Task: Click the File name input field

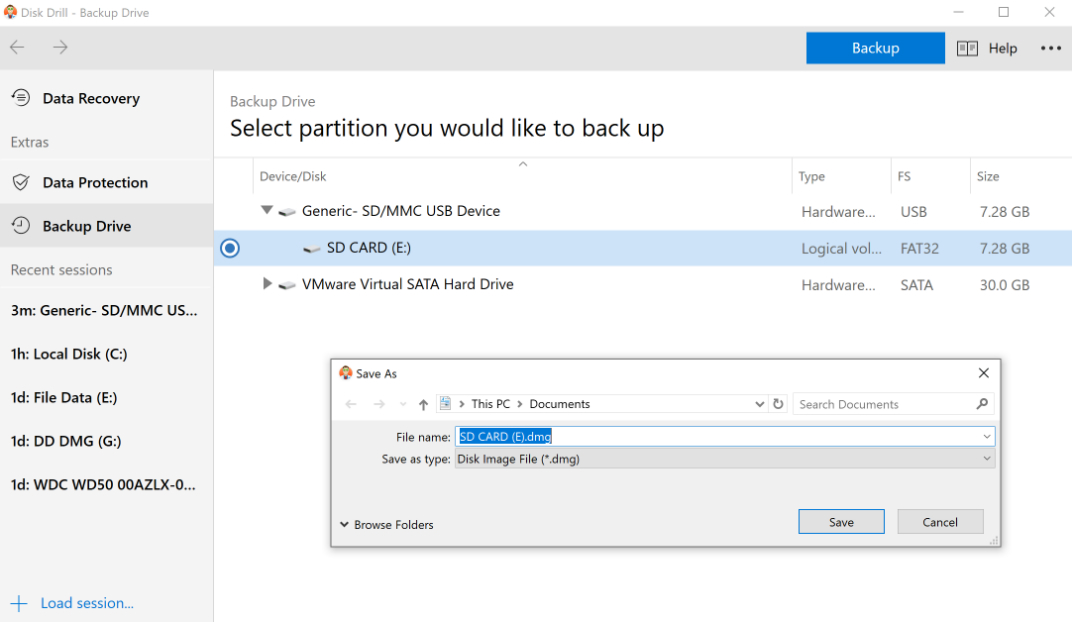Action: pos(720,436)
